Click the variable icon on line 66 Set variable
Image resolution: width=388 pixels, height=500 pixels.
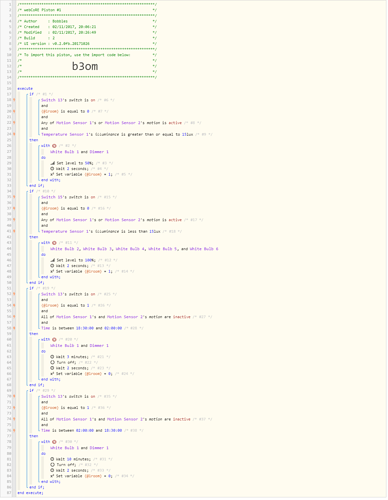(x=52, y=374)
